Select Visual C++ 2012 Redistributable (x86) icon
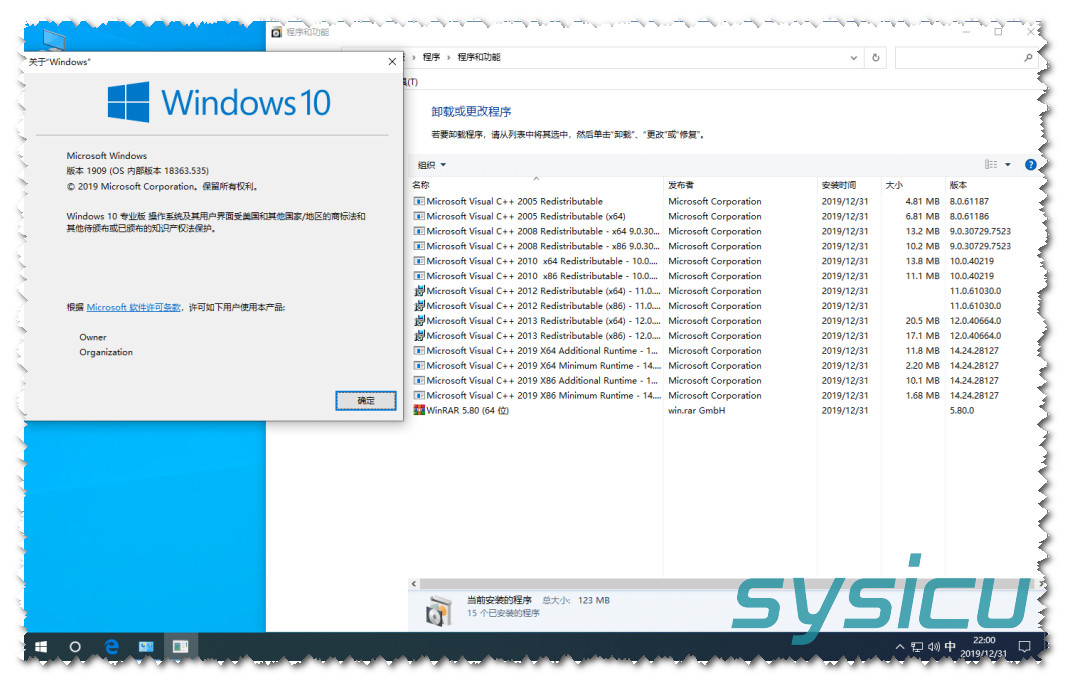This screenshot has width=1066, height=682. [419, 306]
